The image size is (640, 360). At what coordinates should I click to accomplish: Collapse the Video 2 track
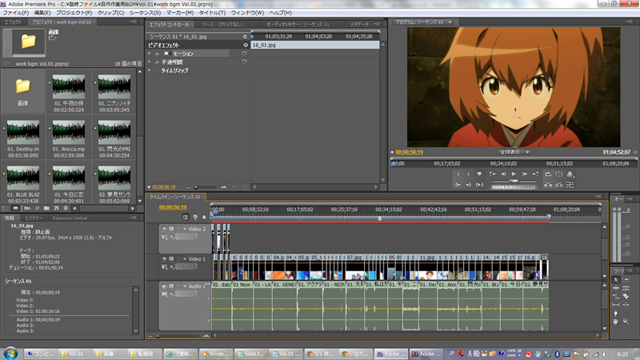[x=184, y=229]
